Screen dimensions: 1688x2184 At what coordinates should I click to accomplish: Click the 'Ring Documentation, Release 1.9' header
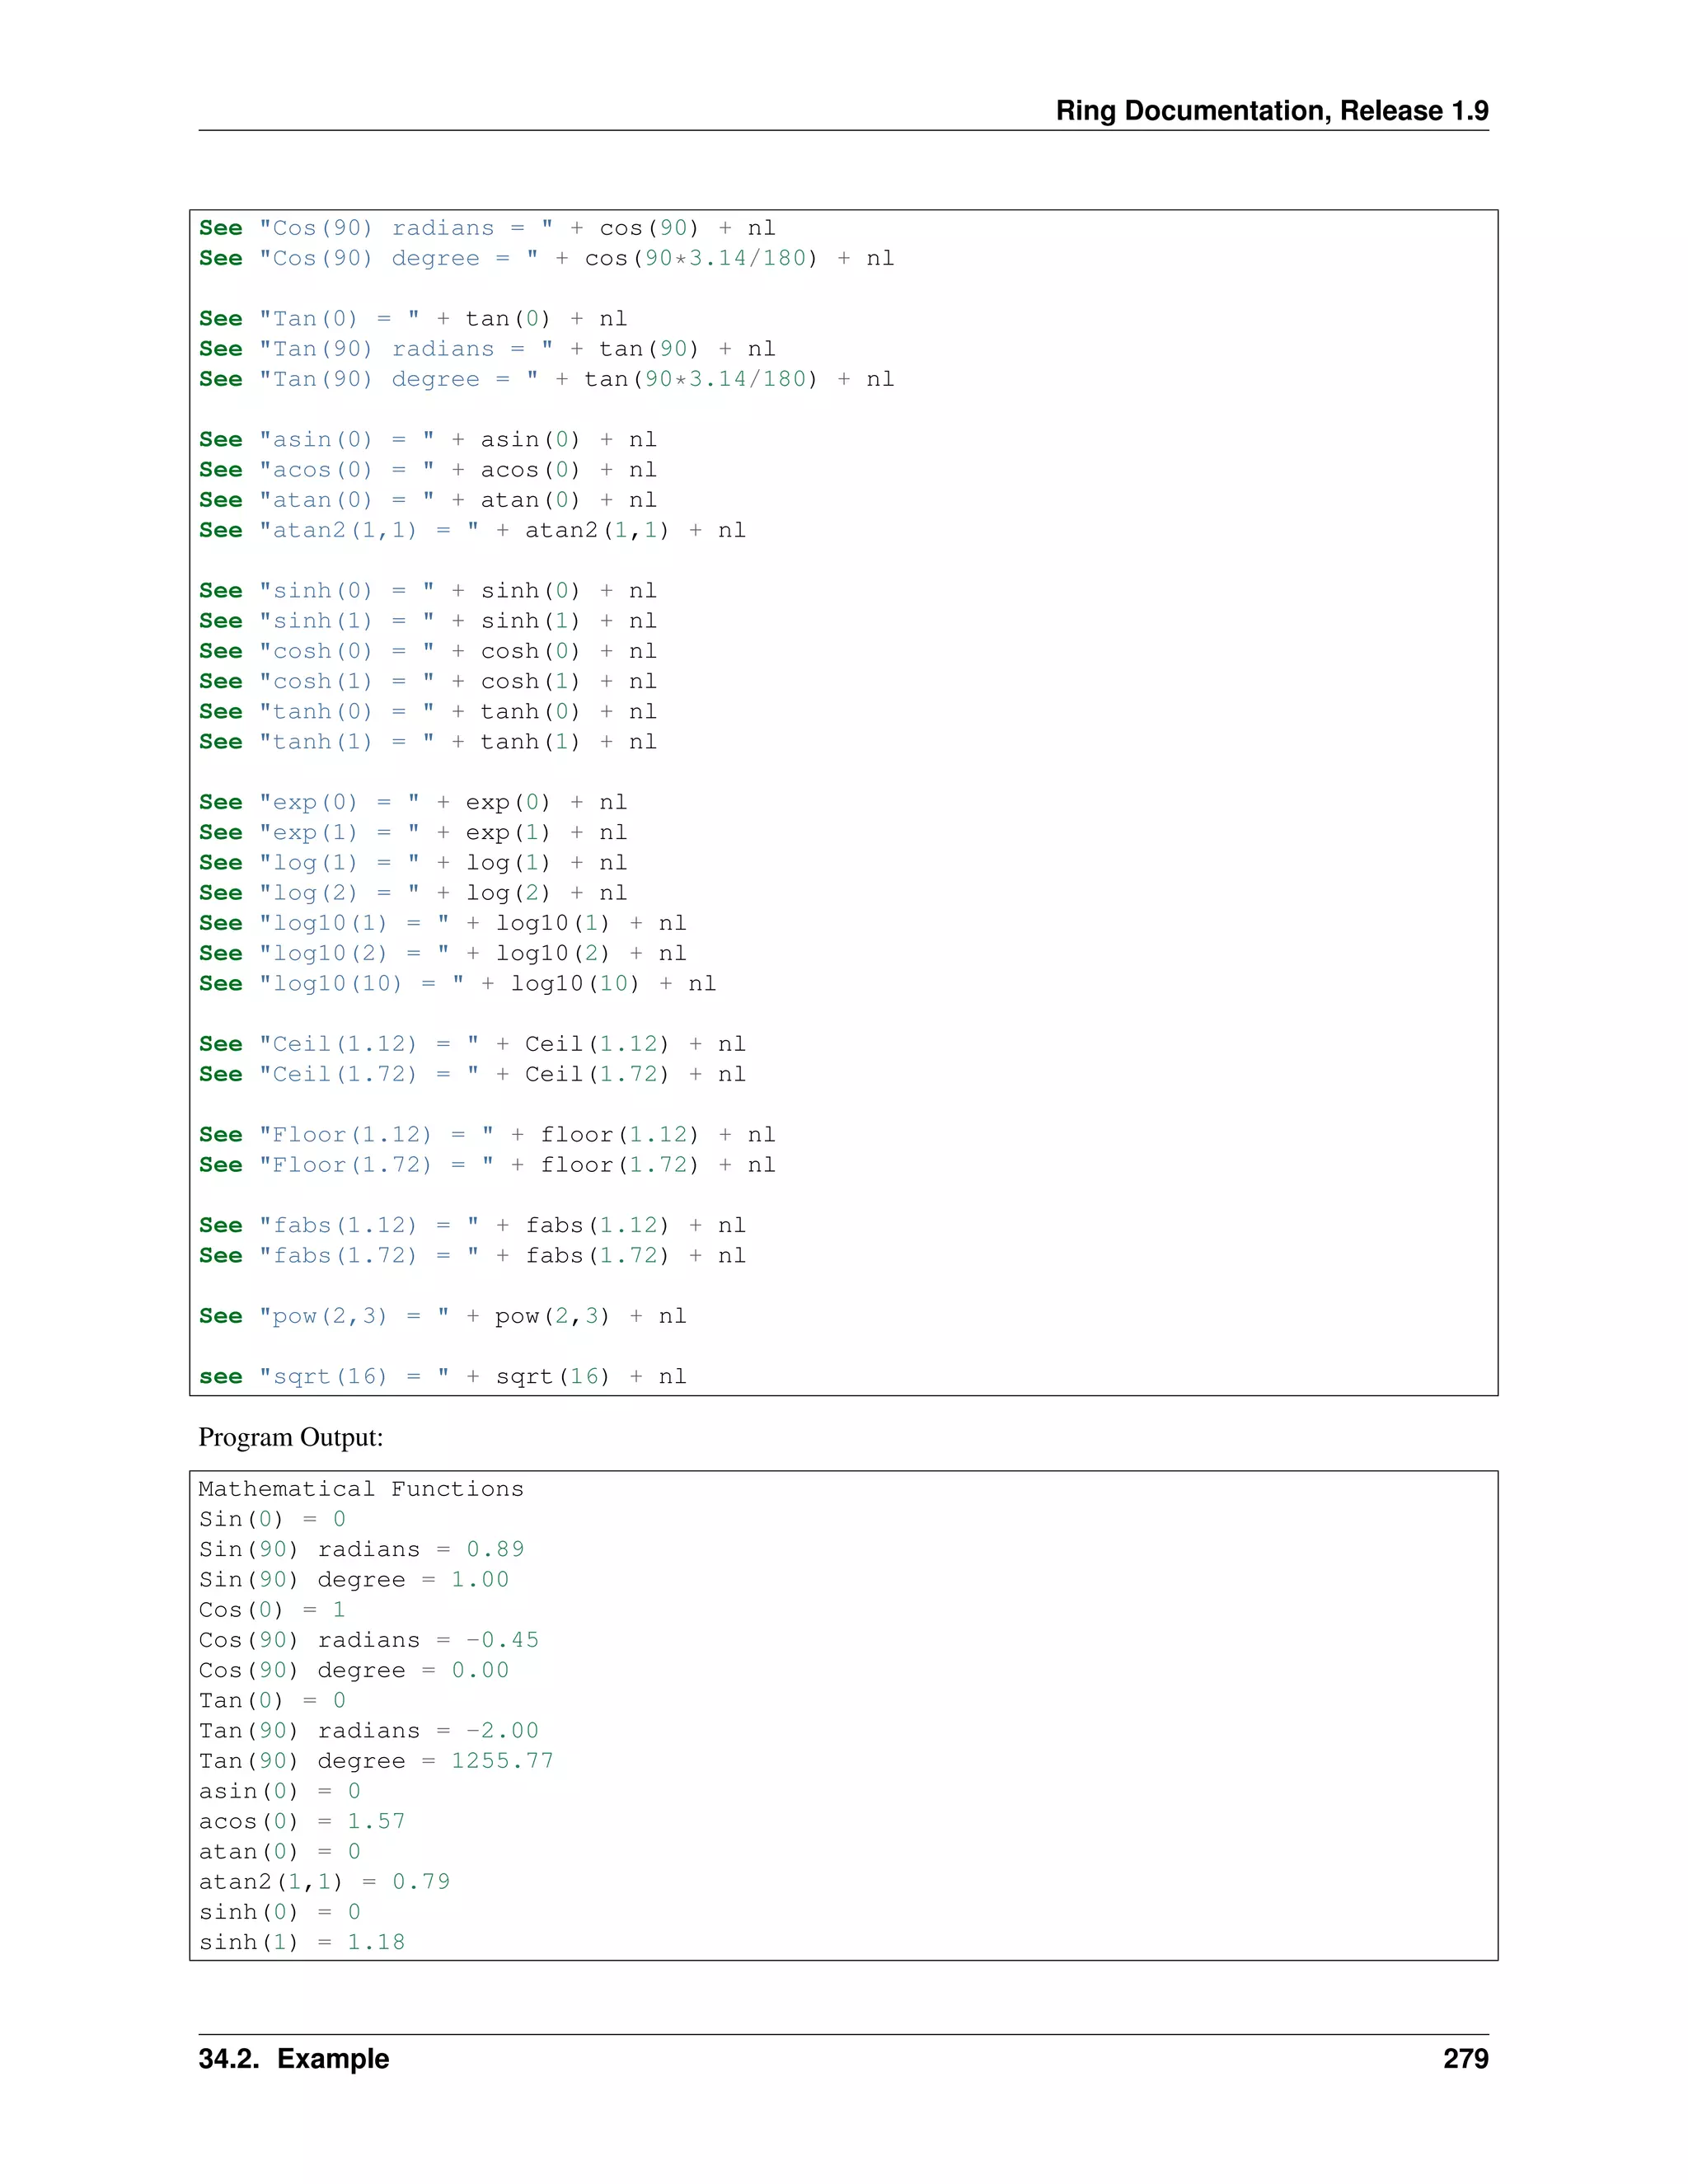coord(1271,110)
